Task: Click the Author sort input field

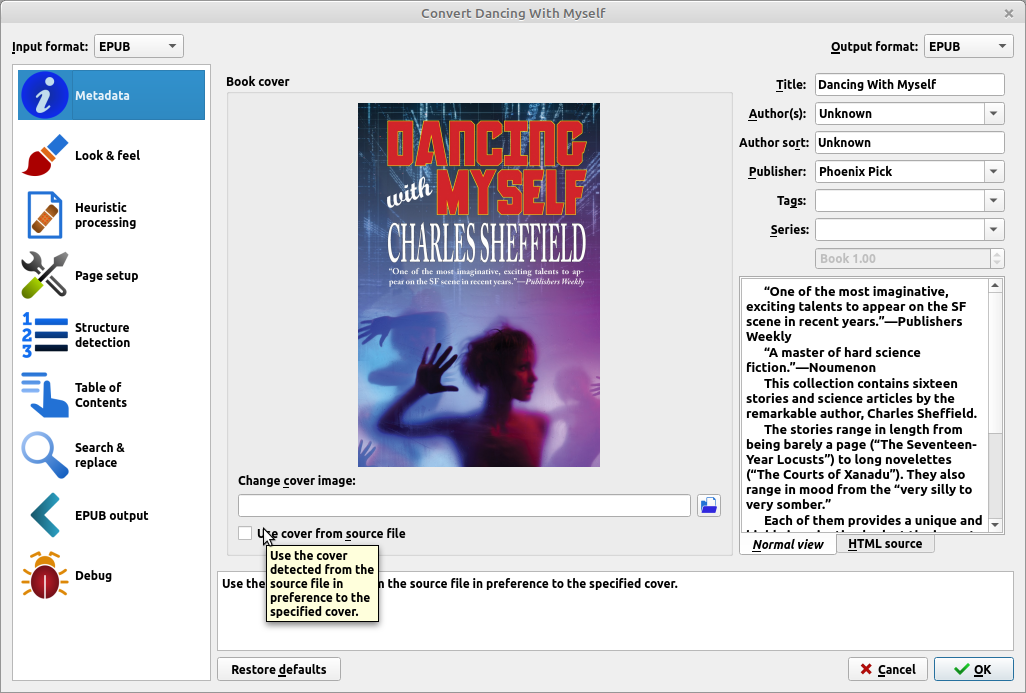Action: coord(910,143)
